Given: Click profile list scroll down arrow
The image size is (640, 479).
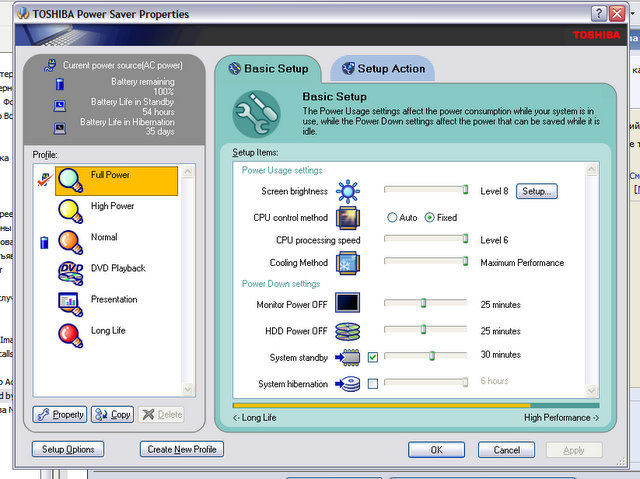Looking at the screenshot, I should pyautogui.click(x=188, y=389).
